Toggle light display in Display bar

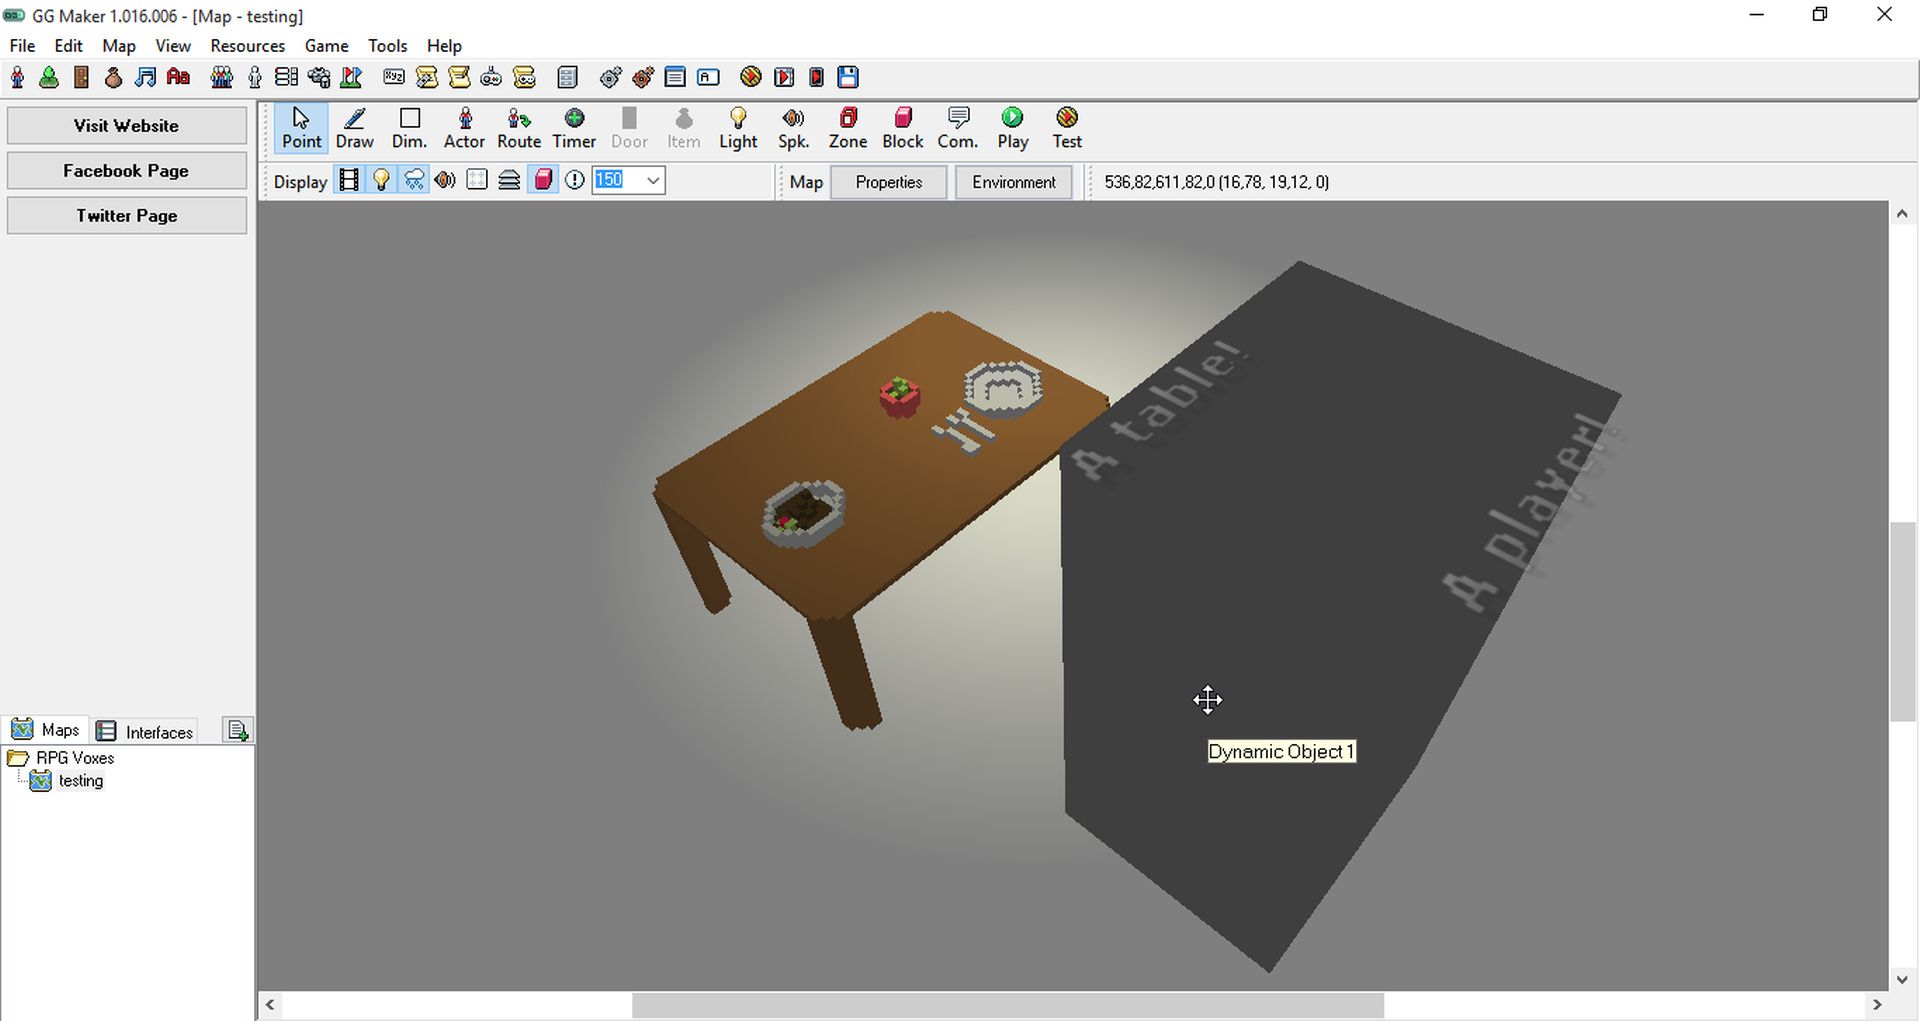381,180
